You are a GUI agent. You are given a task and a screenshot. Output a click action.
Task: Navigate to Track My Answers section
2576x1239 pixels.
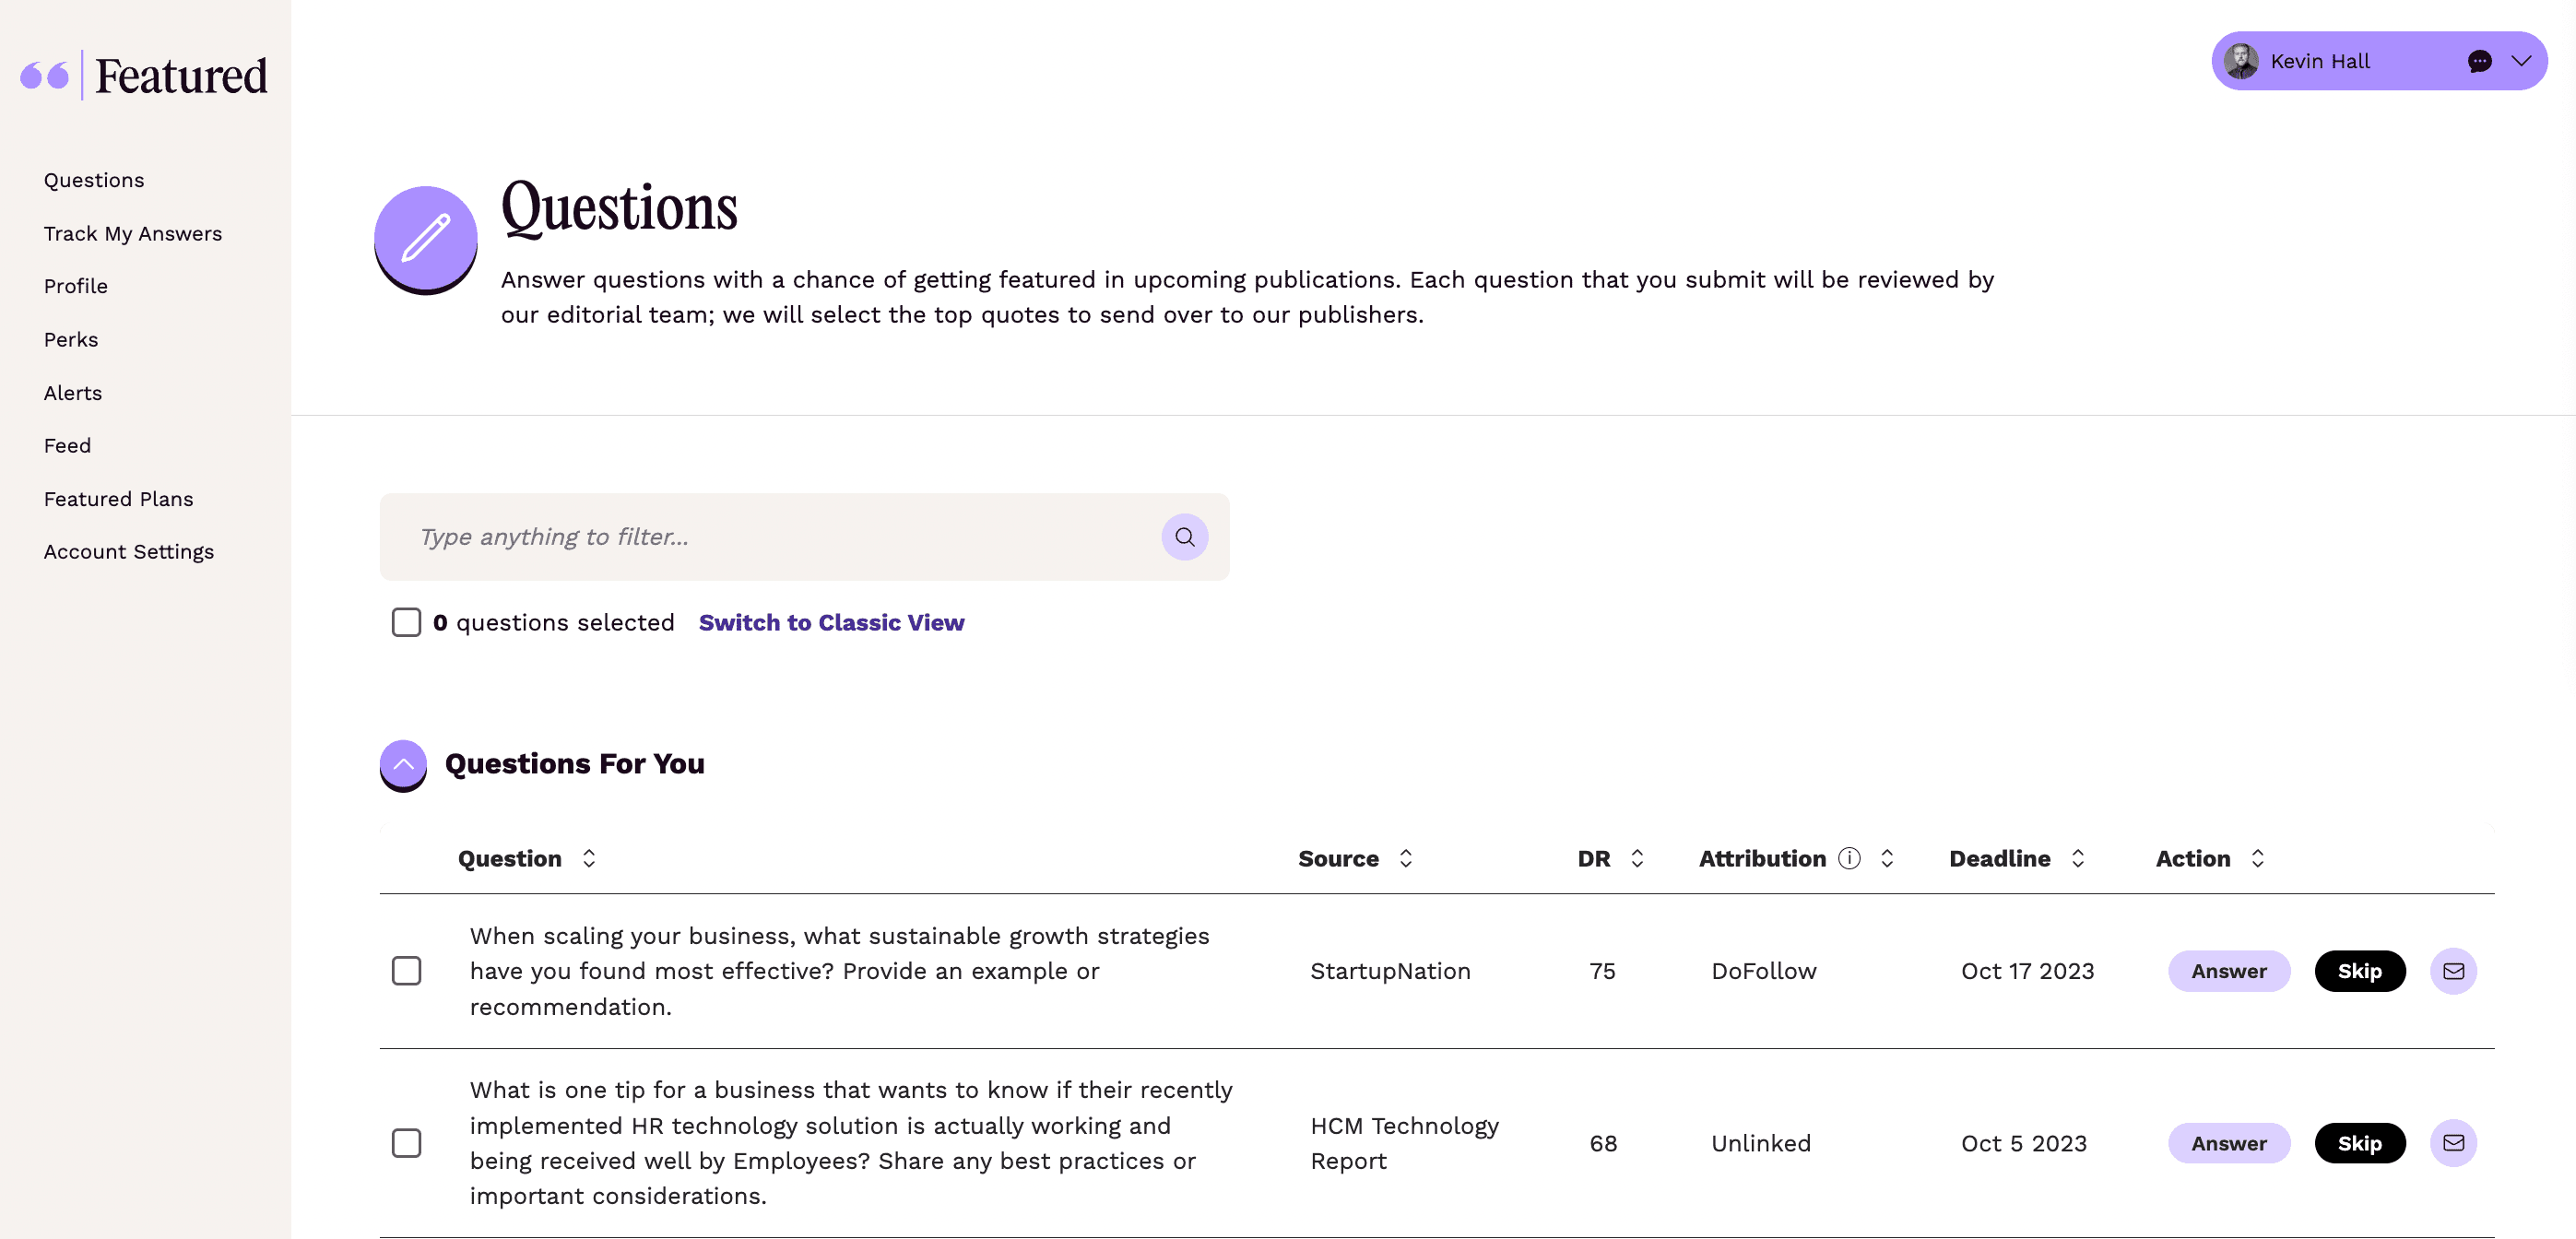[133, 231]
